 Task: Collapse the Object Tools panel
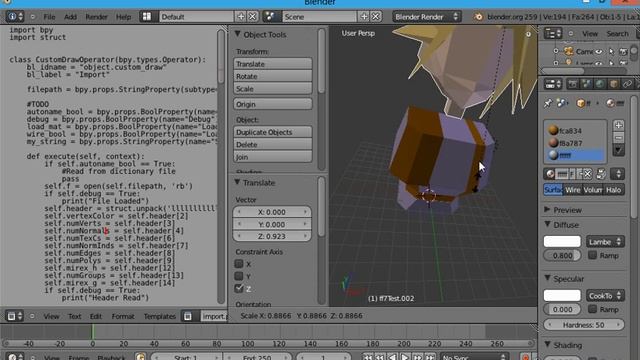pos(238,34)
